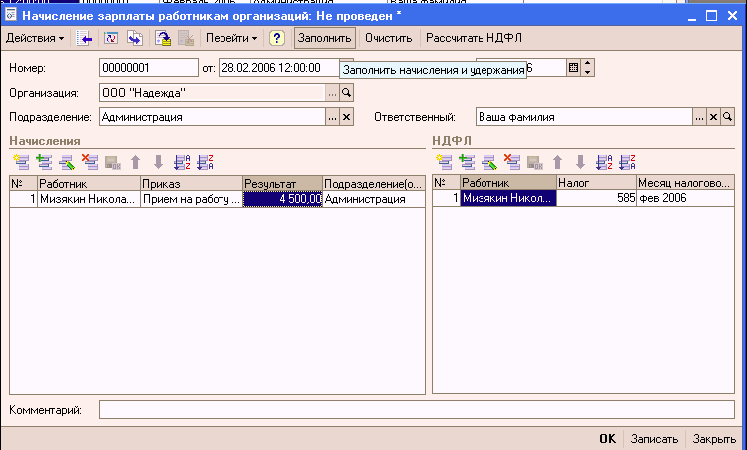Add new row in Начисления table

(20, 161)
